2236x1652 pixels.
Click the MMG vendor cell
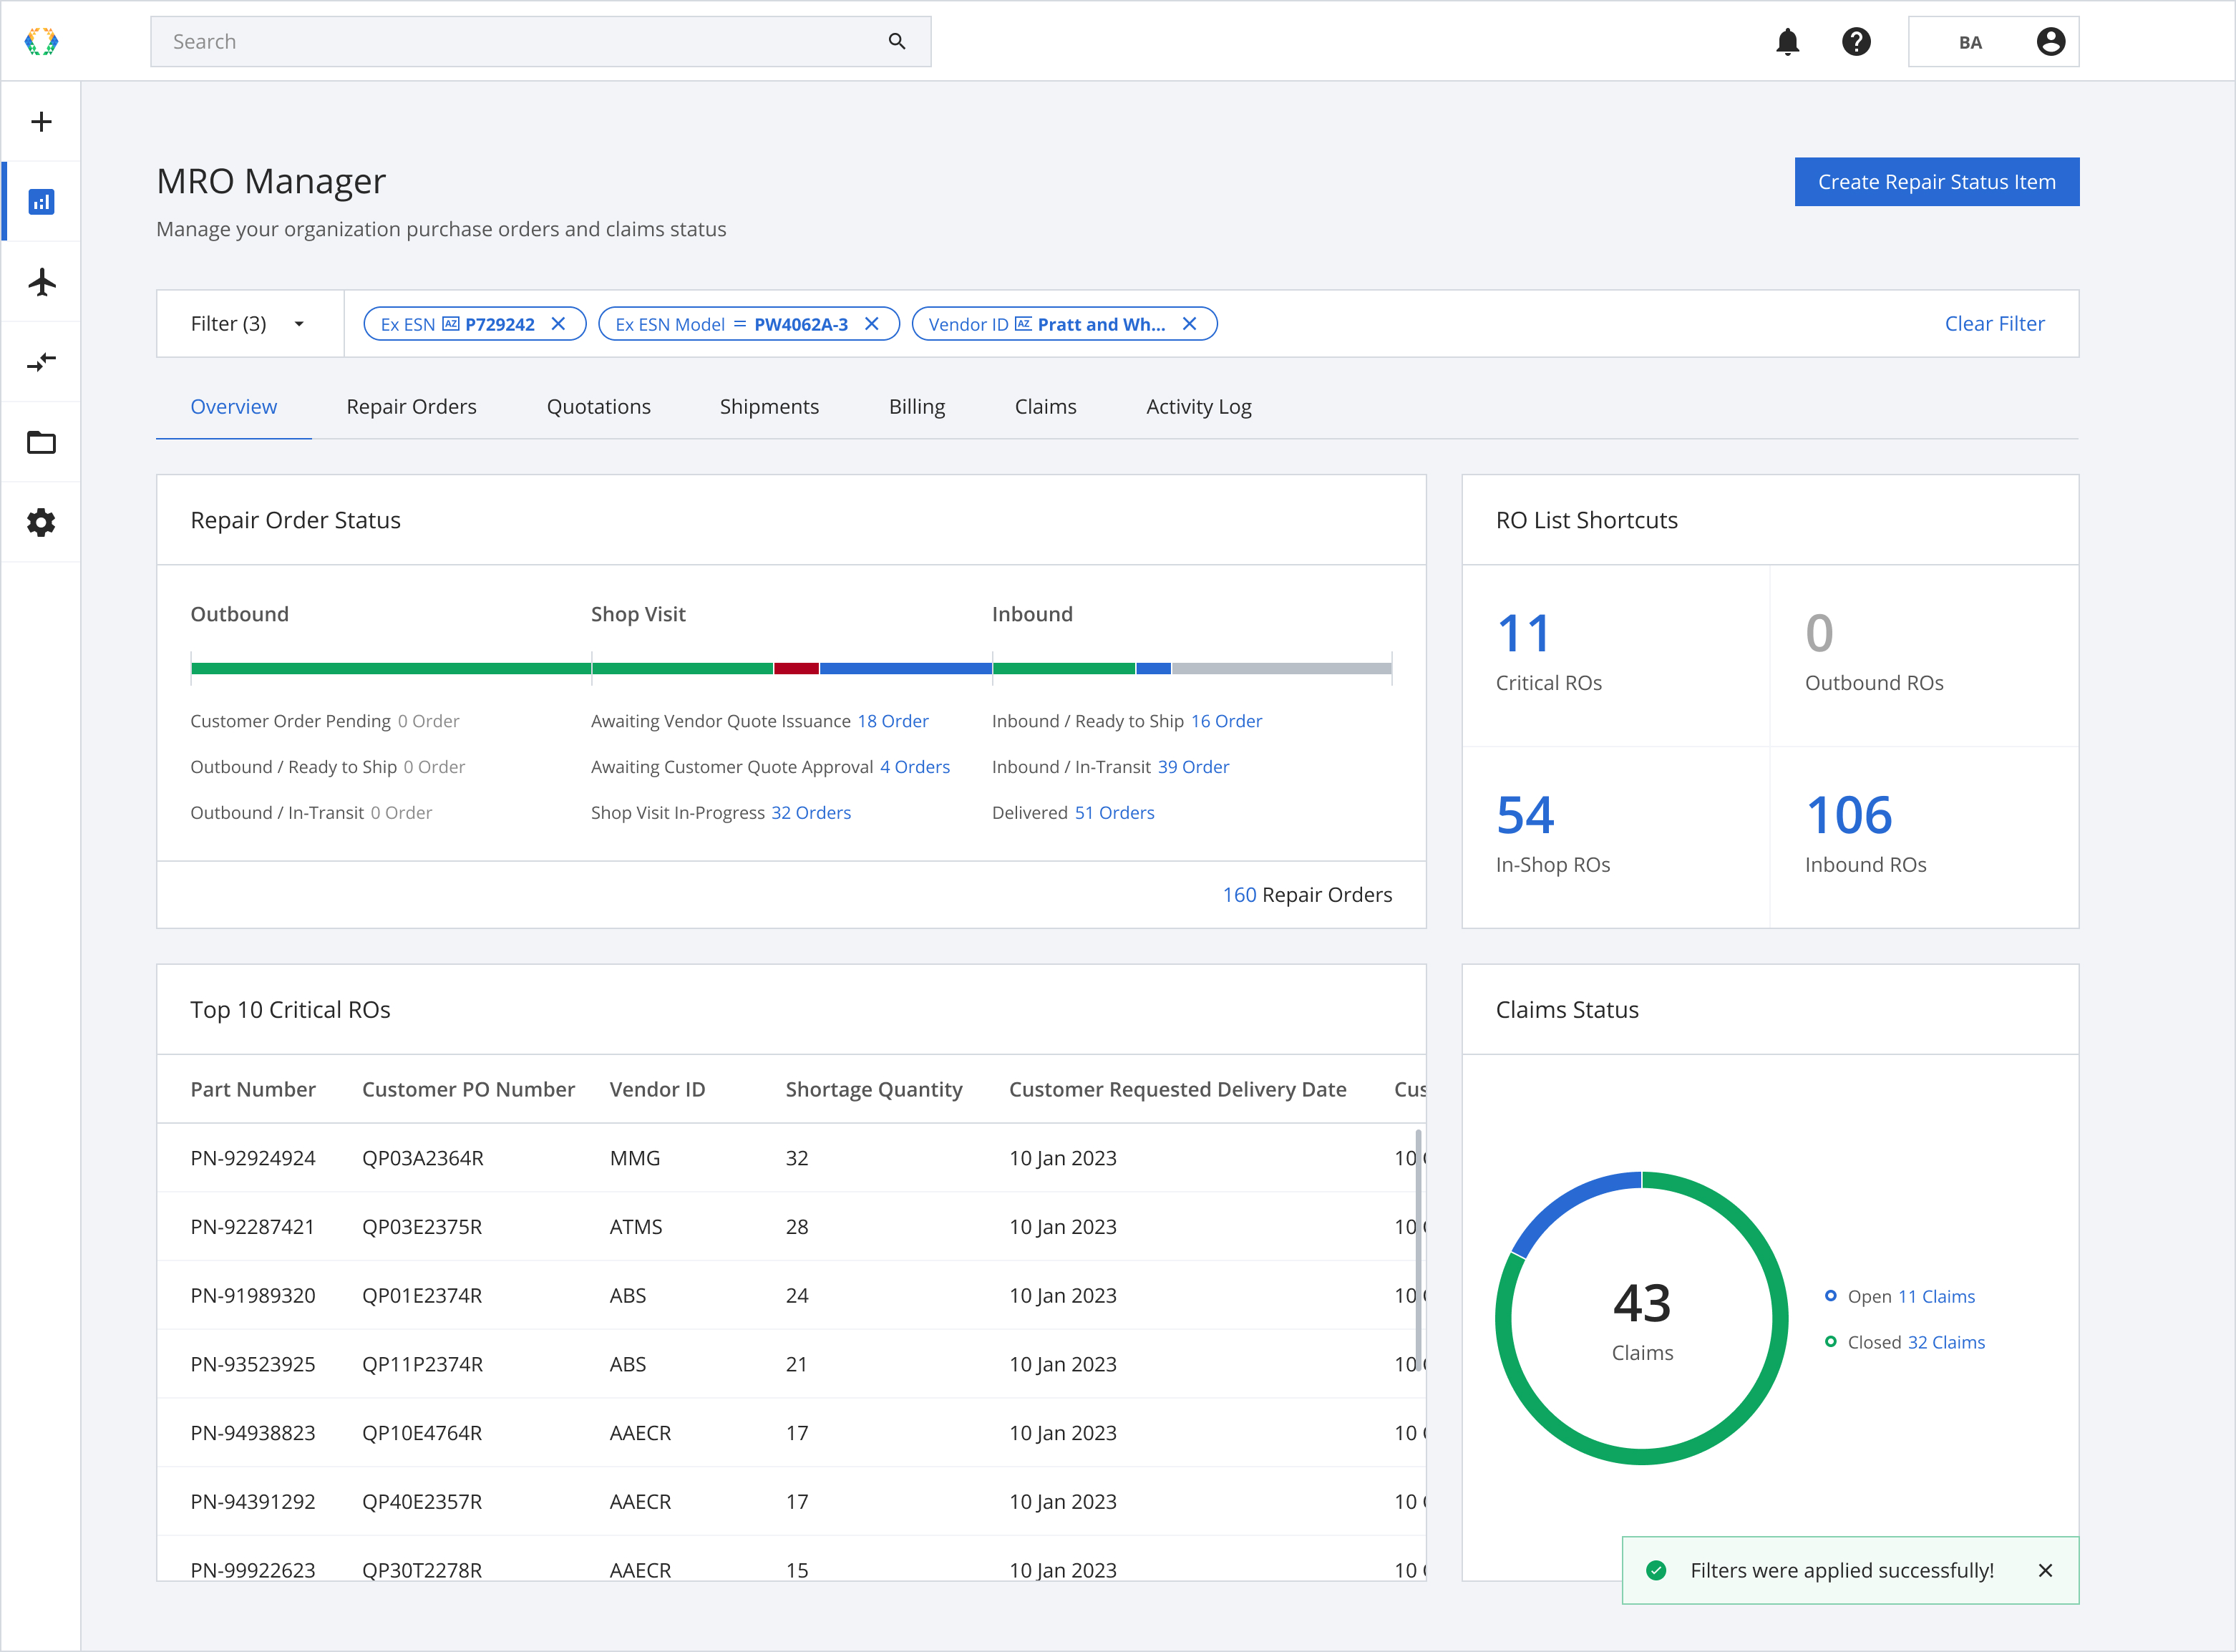click(635, 1158)
